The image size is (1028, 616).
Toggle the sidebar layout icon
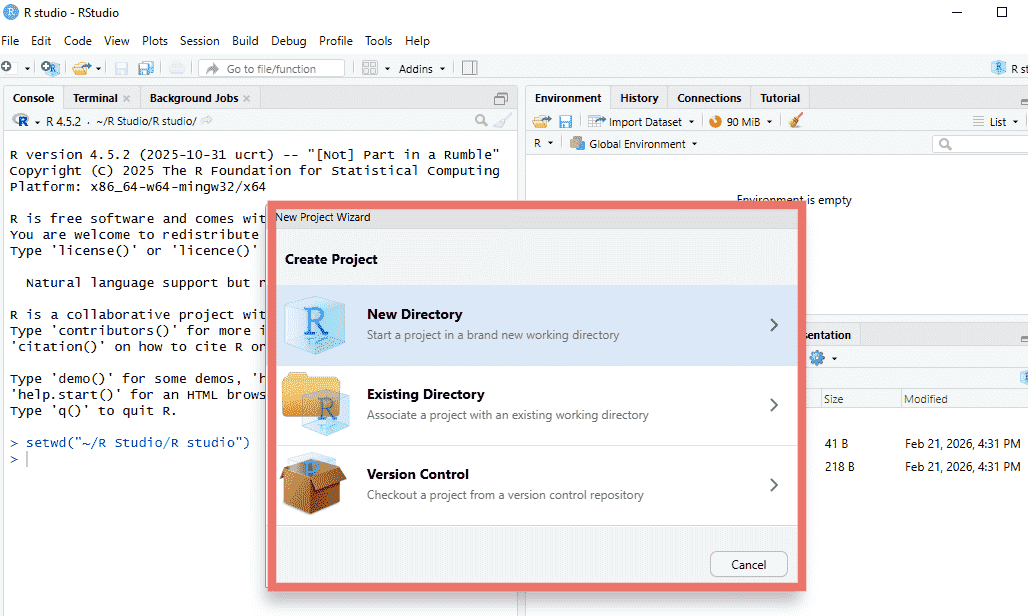point(469,68)
